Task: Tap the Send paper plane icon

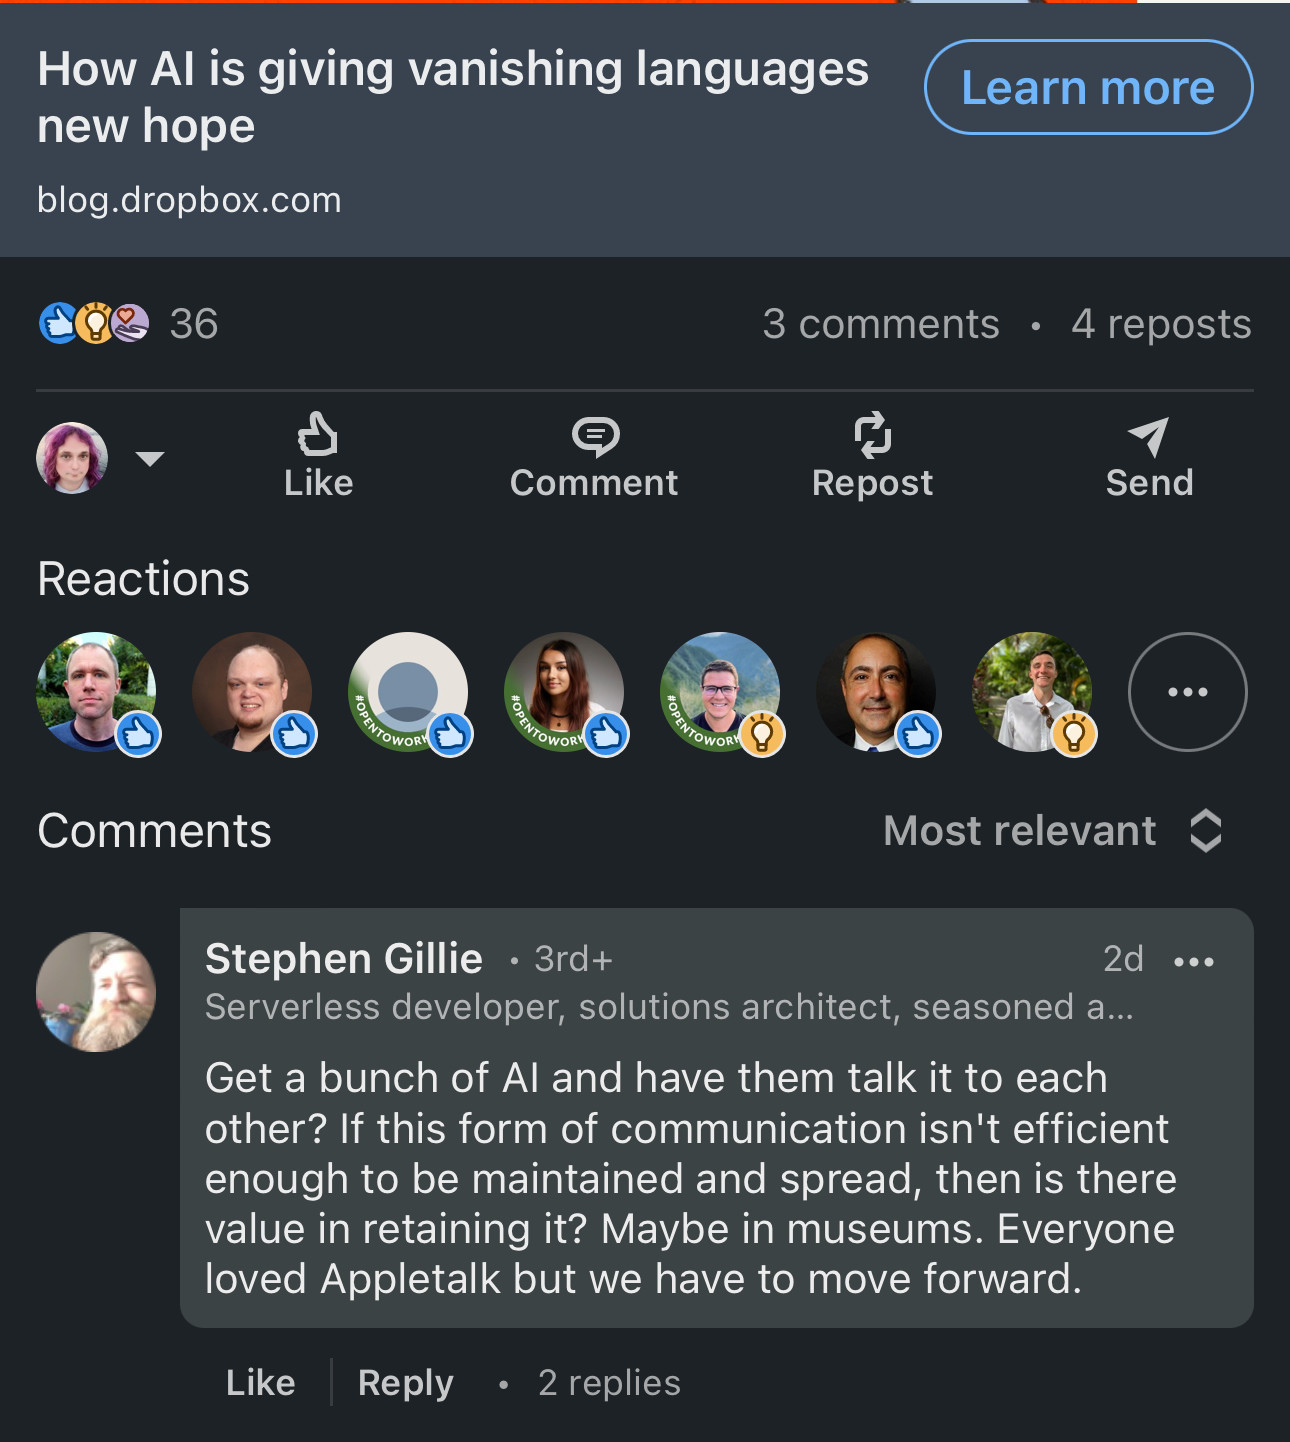Action: tap(1149, 437)
